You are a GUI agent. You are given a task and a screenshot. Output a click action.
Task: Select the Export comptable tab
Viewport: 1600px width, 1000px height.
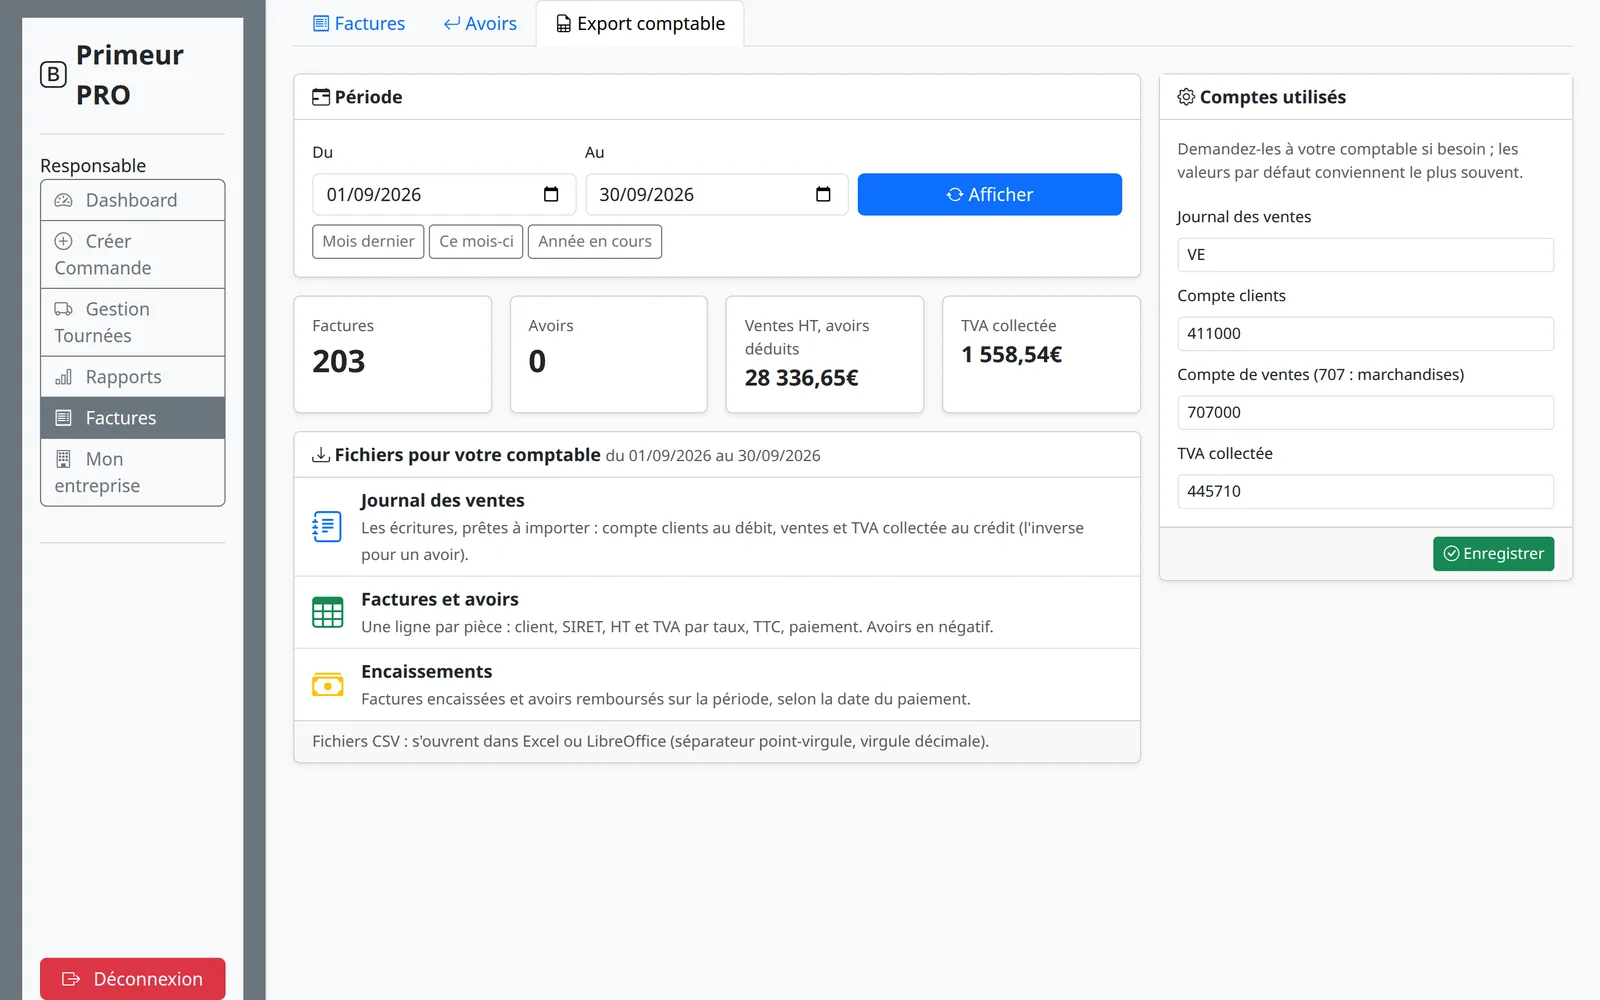[x=640, y=23]
